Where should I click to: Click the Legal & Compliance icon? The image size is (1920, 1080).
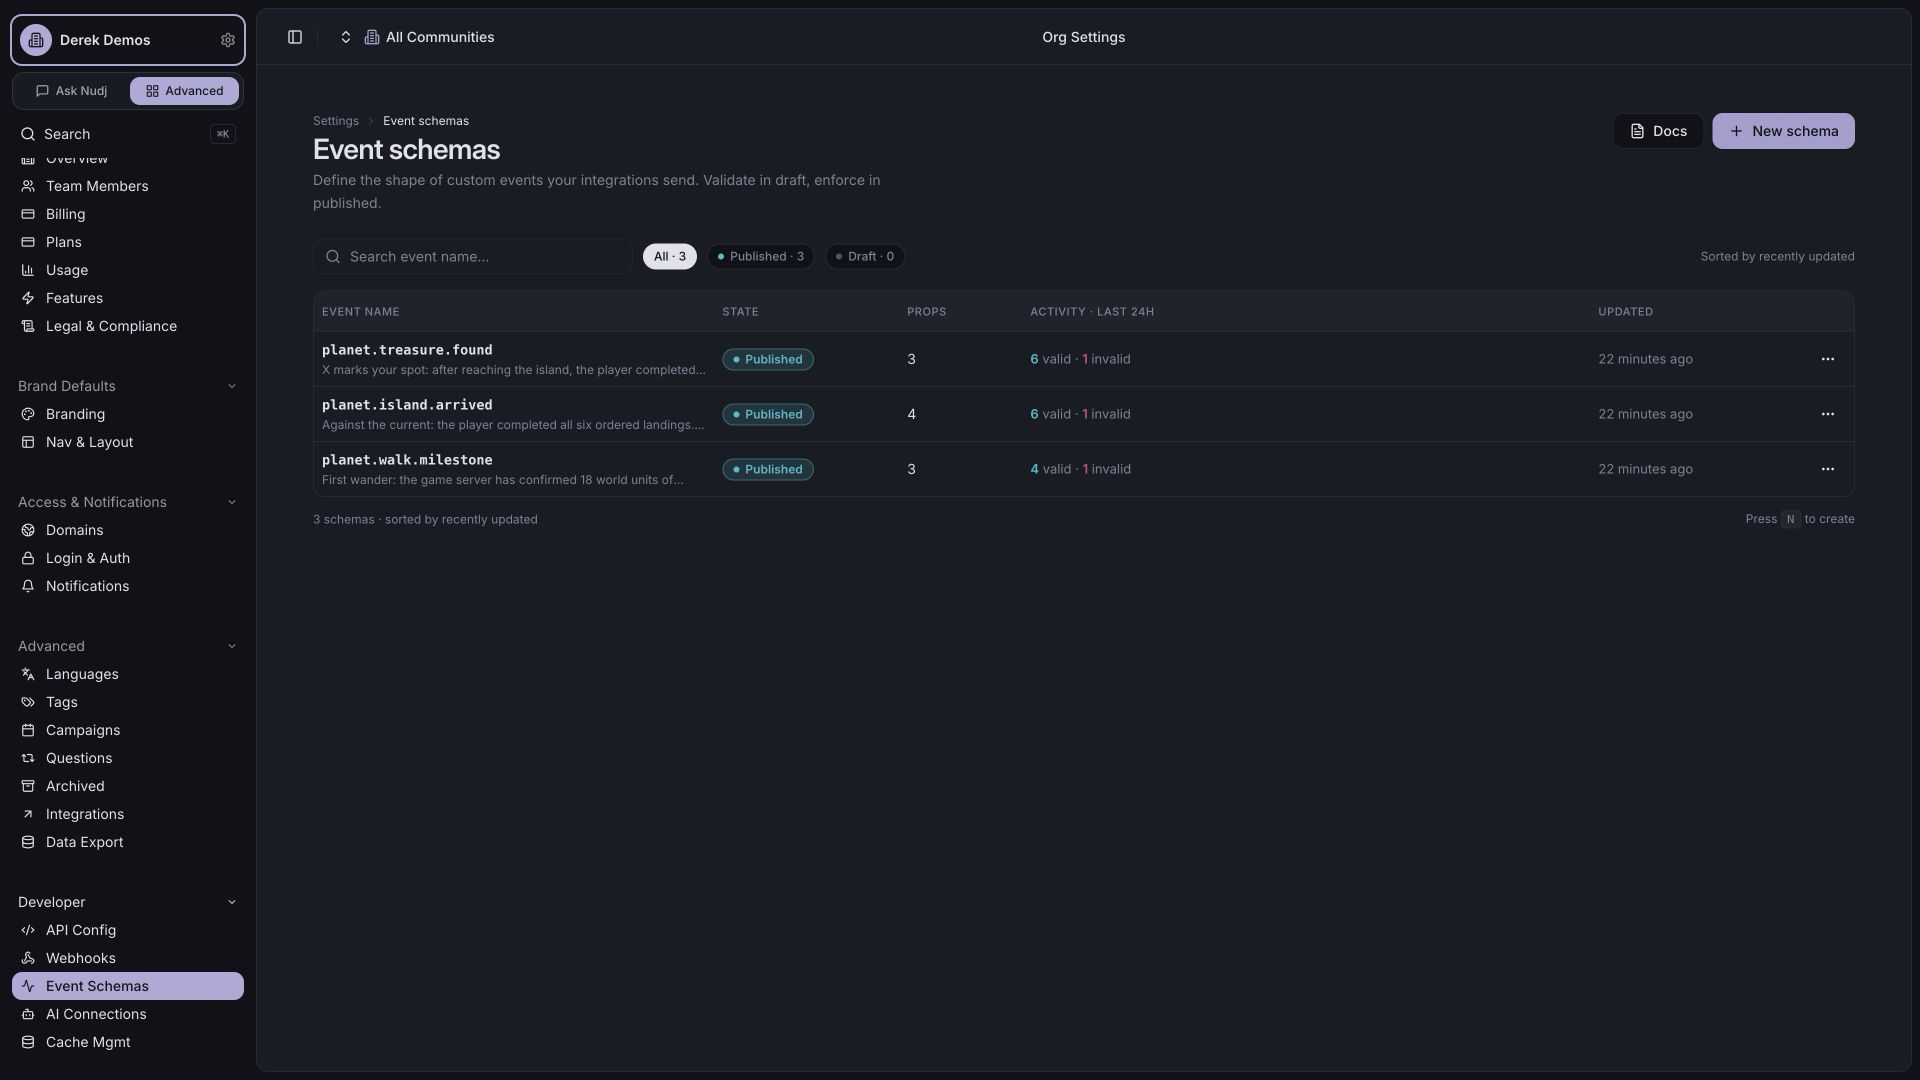coord(28,326)
